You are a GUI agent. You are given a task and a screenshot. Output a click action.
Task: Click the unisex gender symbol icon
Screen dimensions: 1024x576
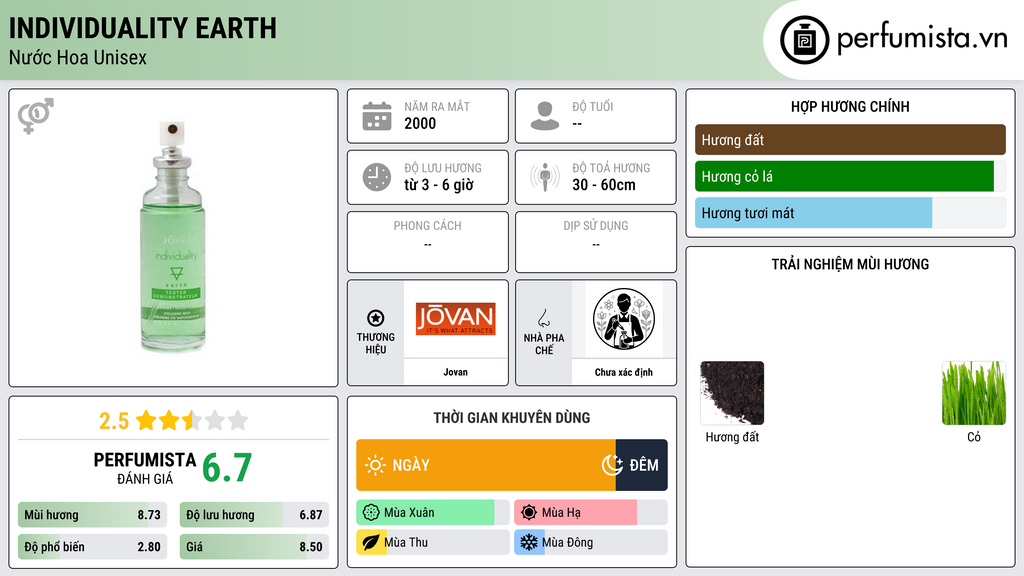[x=36, y=116]
